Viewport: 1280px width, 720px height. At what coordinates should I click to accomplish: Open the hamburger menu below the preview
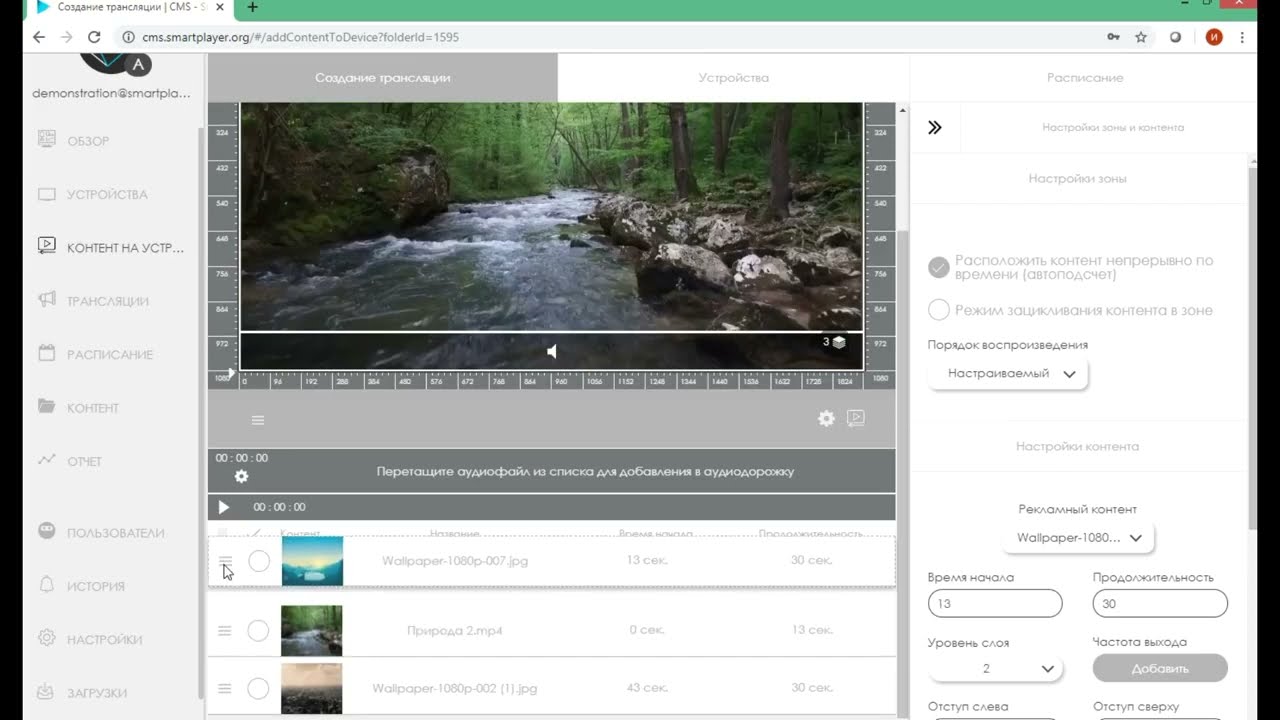[x=258, y=420]
